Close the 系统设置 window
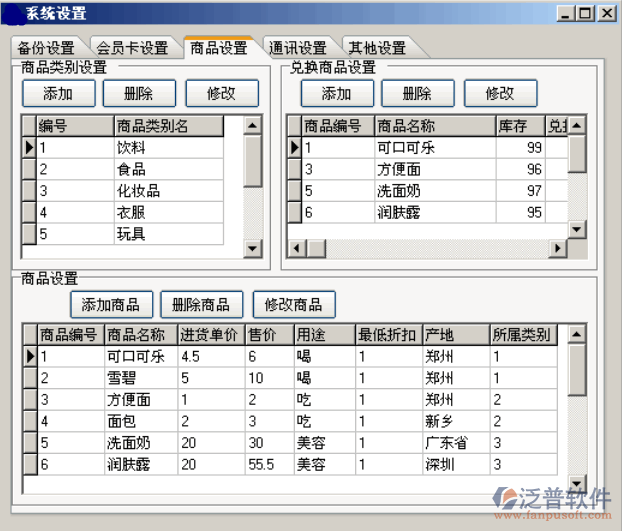The image size is (622, 531). [x=607, y=13]
